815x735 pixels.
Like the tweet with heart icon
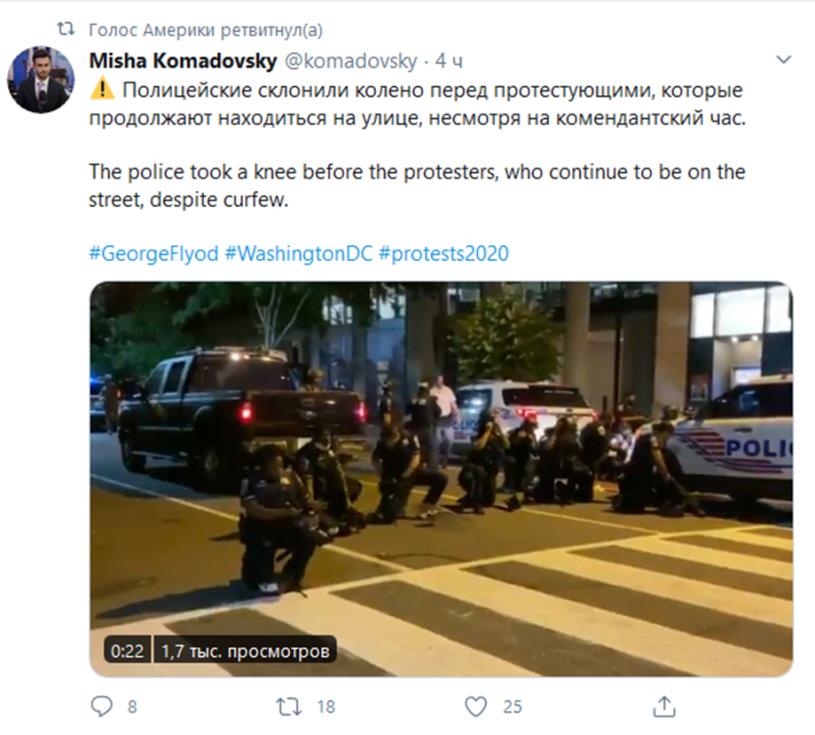point(476,707)
